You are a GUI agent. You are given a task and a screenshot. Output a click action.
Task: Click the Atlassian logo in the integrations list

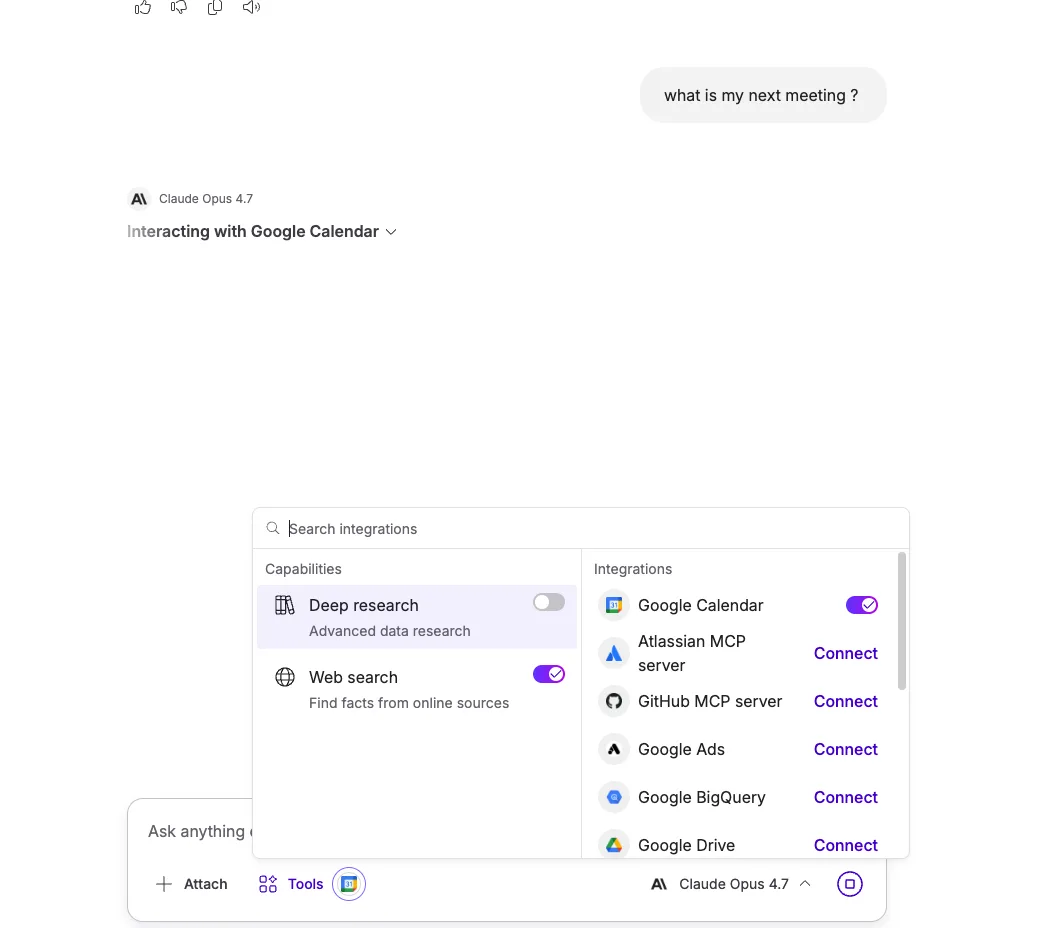613,652
